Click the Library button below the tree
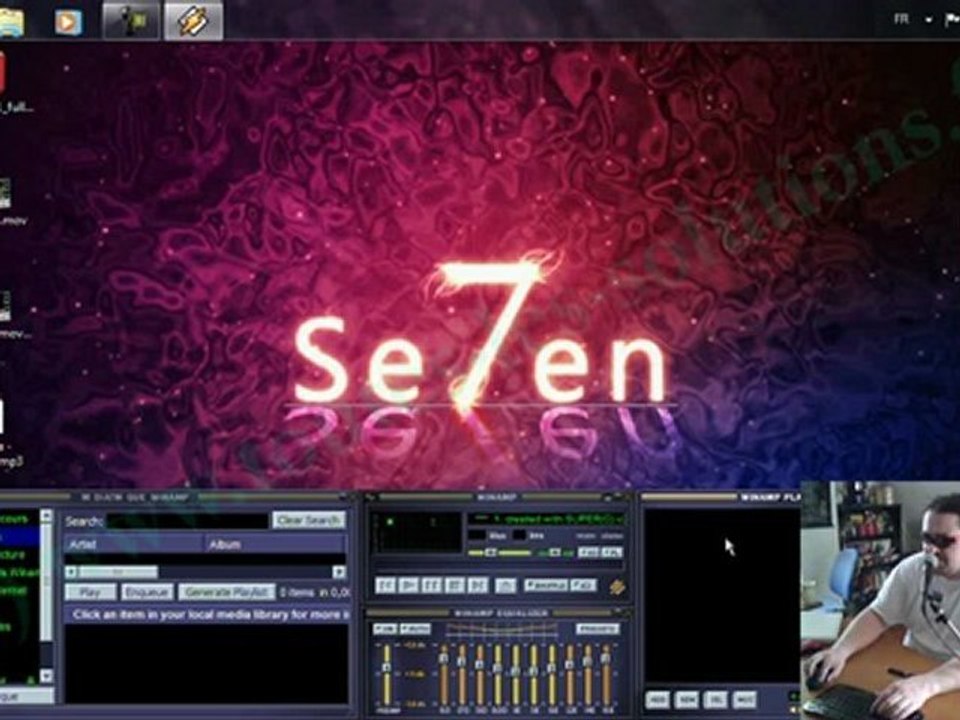 (x=26, y=696)
